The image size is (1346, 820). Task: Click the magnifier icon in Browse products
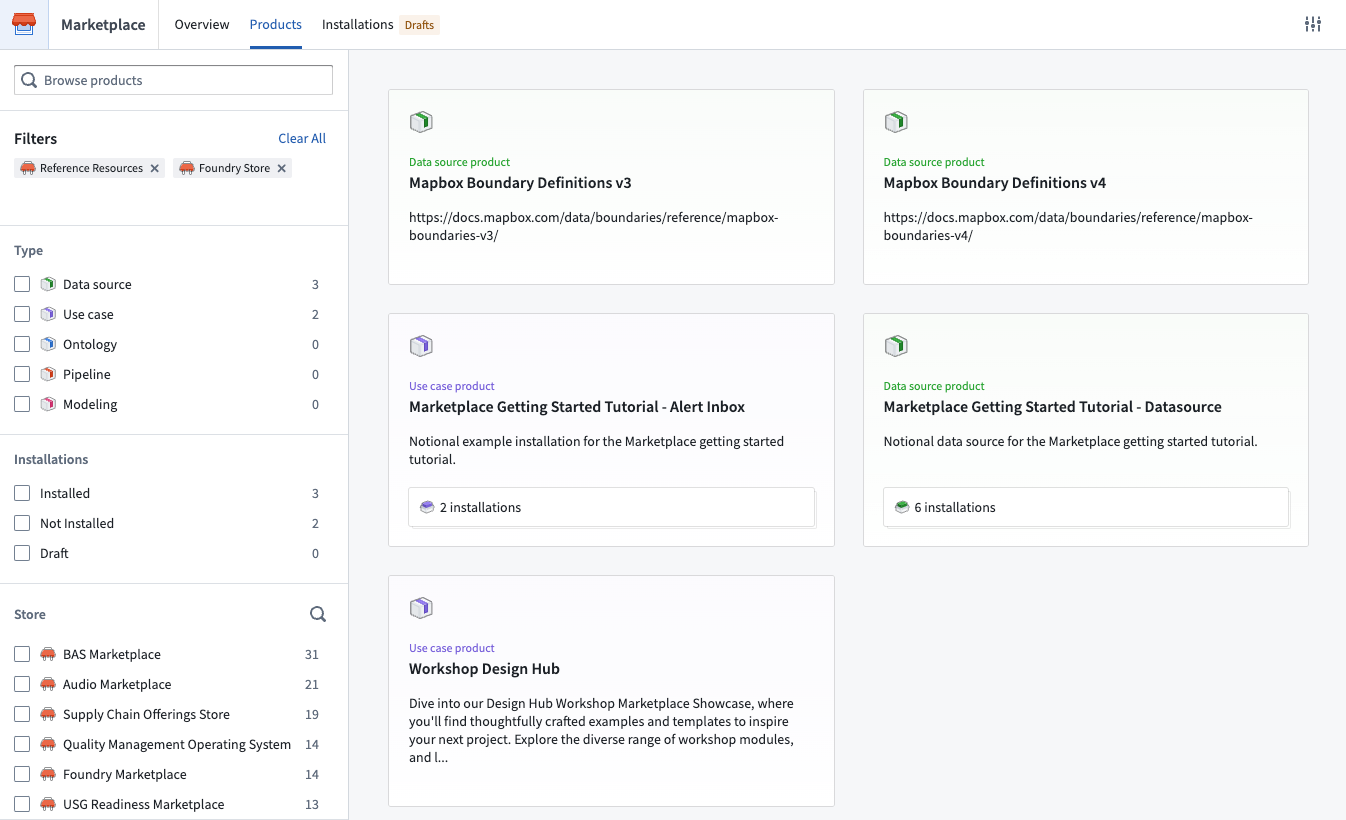click(29, 80)
